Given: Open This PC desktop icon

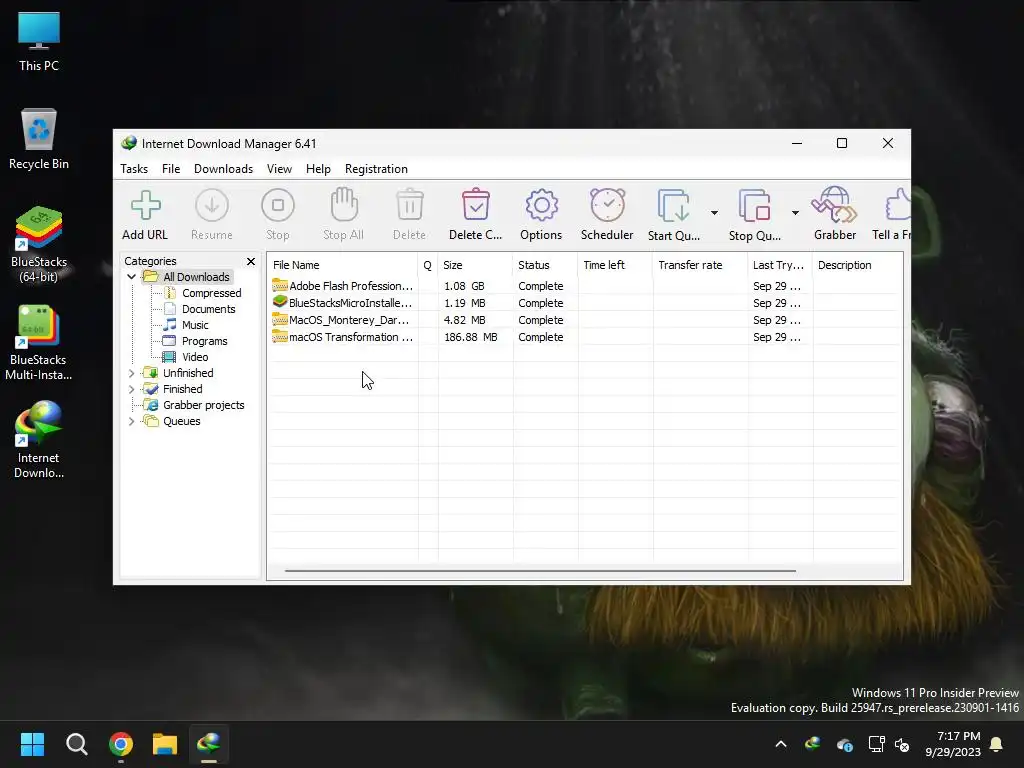Looking at the screenshot, I should coord(39,41).
